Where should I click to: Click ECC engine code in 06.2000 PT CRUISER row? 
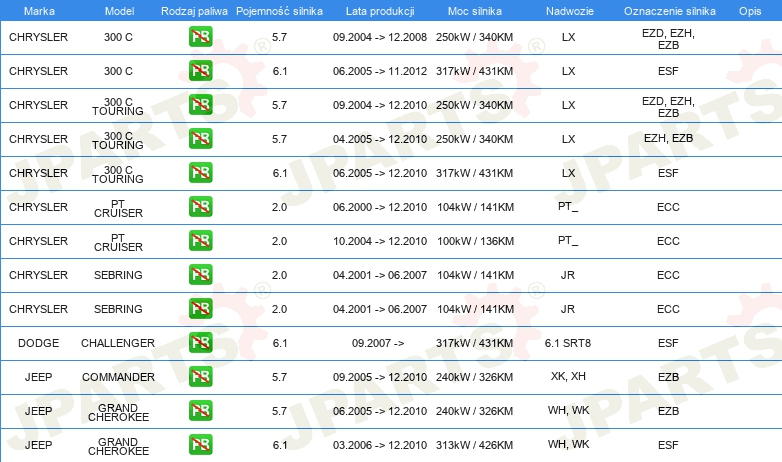tap(668, 207)
